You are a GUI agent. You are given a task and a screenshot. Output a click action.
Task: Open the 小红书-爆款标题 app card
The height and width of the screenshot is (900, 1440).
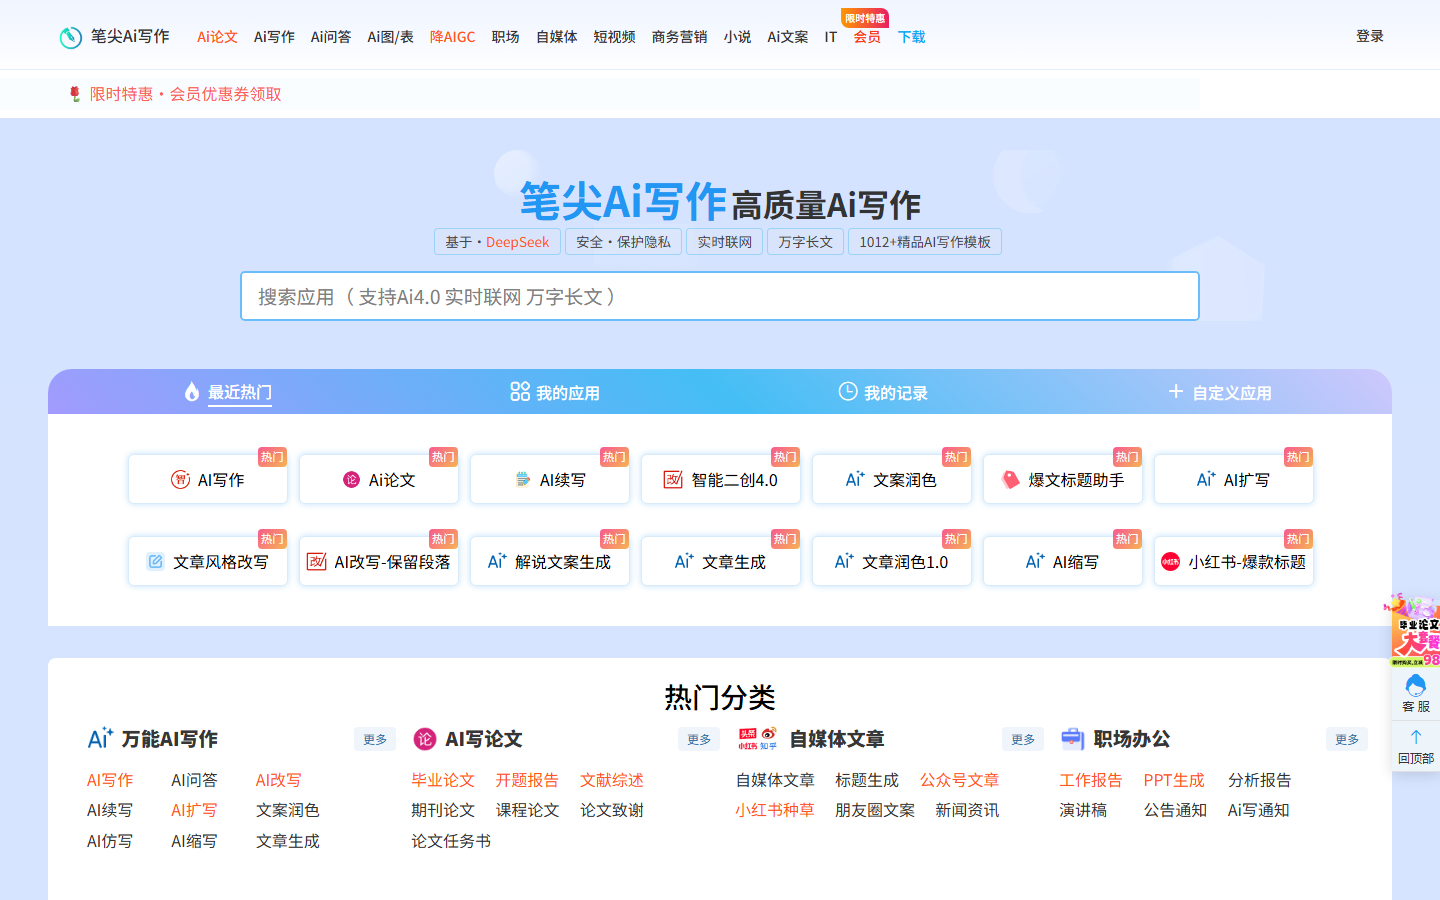point(1234,561)
